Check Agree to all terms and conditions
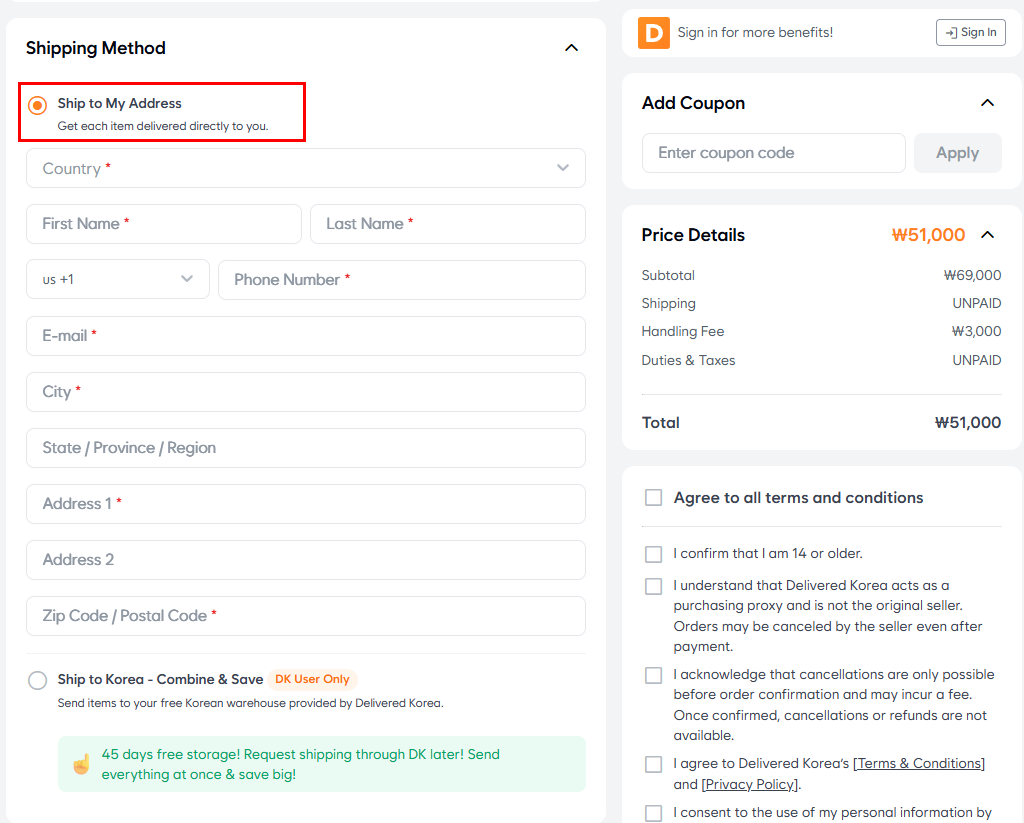Viewport: 1024px width, 823px height. tap(654, 498)
